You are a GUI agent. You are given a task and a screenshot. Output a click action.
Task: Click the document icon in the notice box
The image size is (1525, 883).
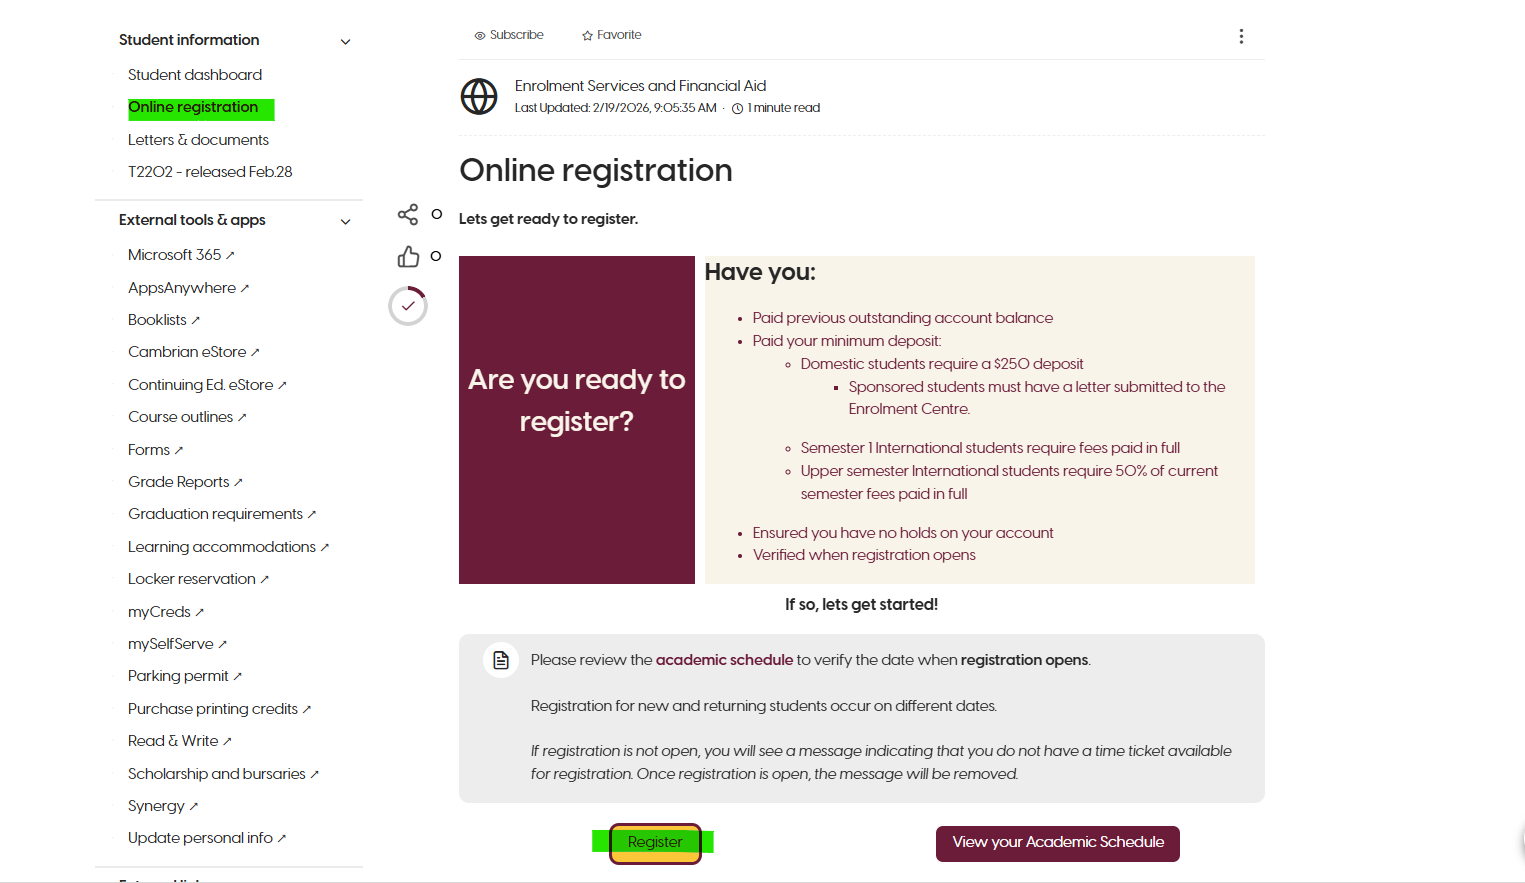501,660
